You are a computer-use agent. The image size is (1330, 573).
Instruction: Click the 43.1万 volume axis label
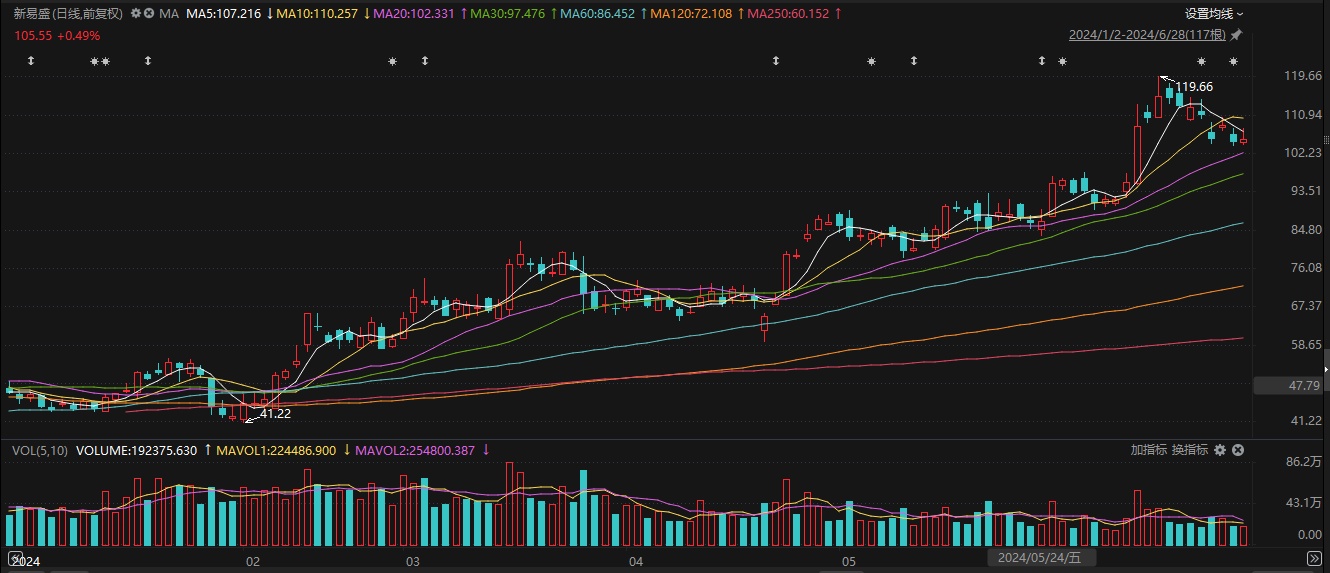1304,503
